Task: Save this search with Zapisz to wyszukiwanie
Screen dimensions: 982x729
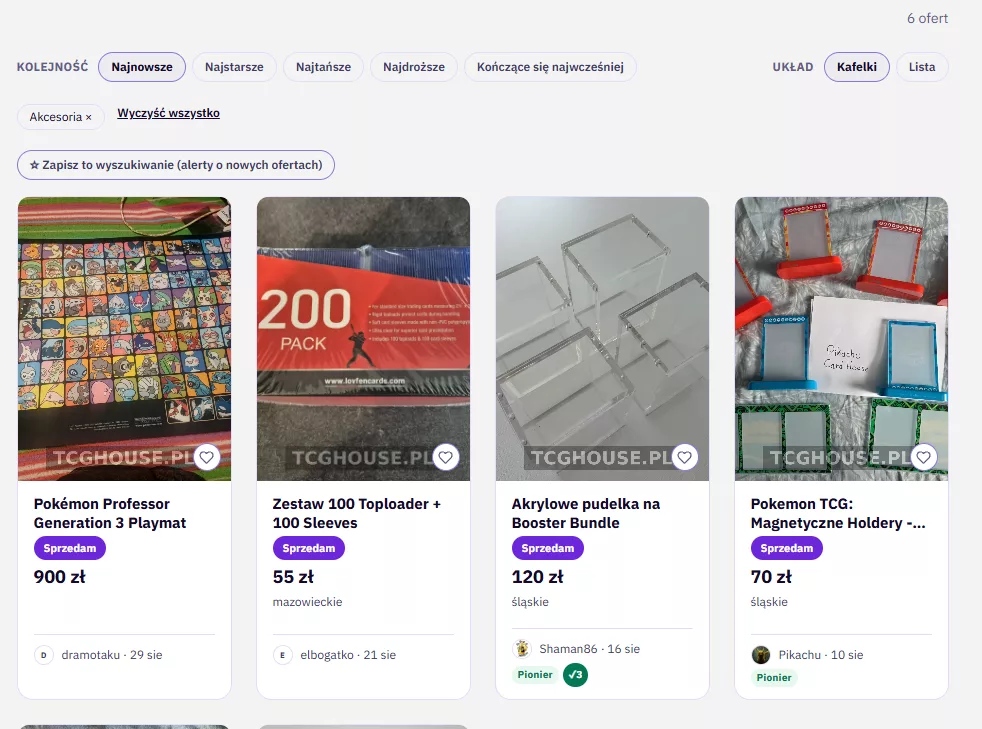Action: [x=176, y=165]
